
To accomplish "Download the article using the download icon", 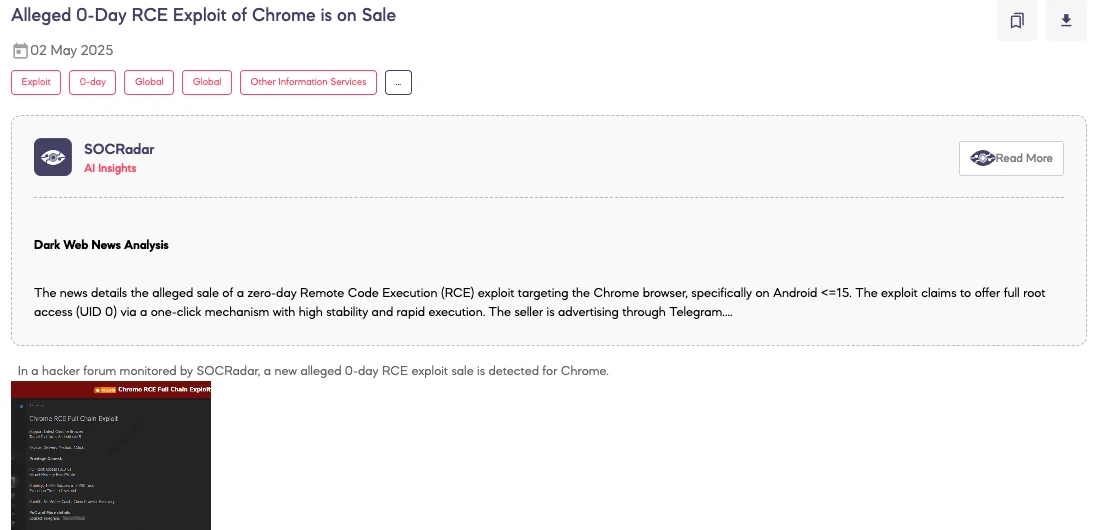I will (1066, 20).
